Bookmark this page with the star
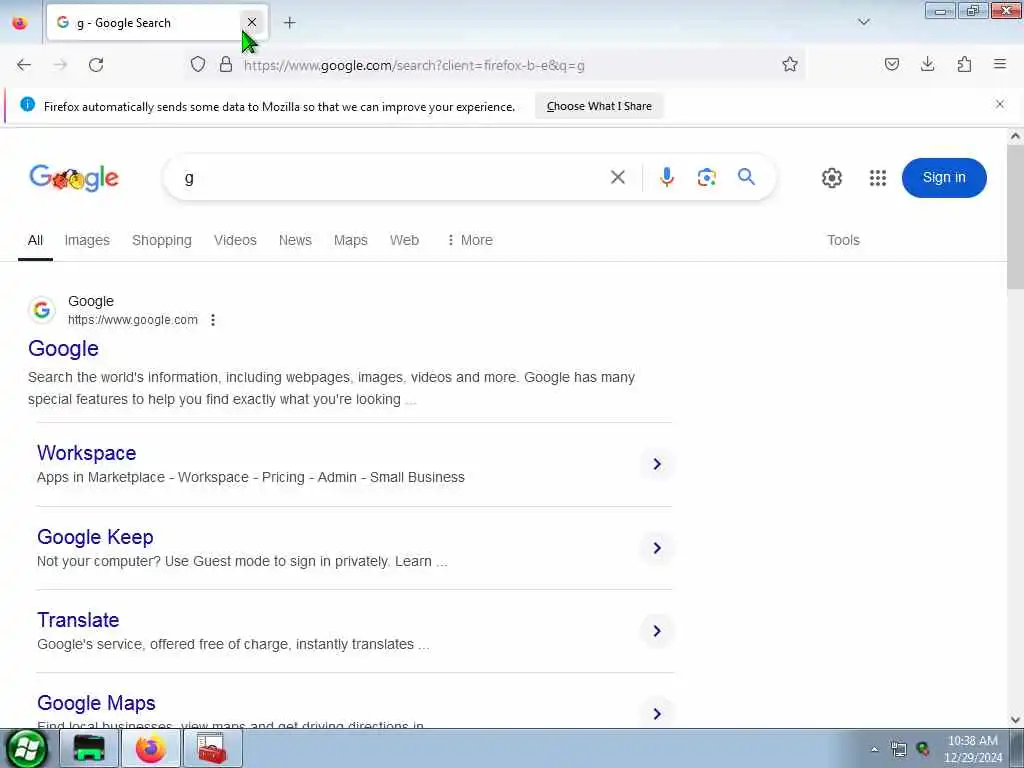The height and width of the screenshot is (768, 1024). 790,64
